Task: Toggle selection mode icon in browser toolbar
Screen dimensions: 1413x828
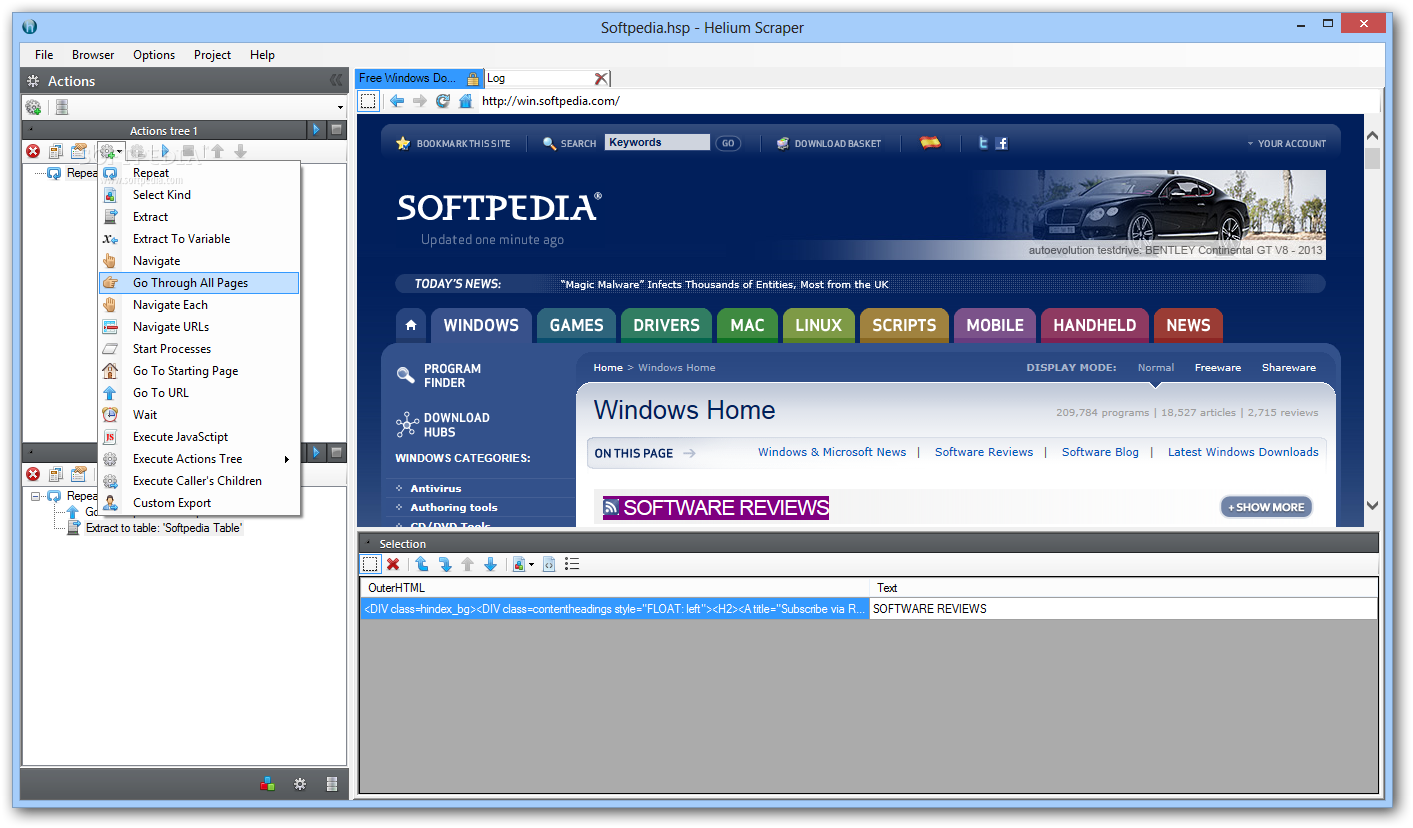Action: click(369, 101)
